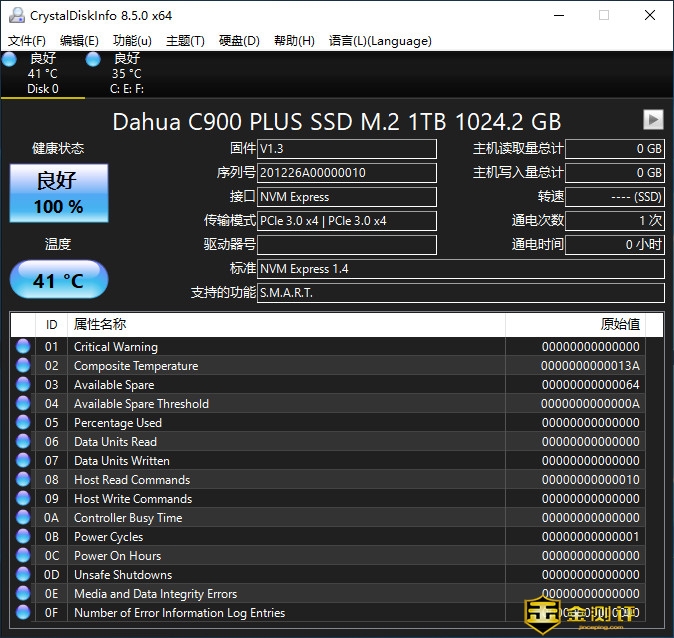Click status orb beside Unsafe Shutdowns

coord(23,575)
